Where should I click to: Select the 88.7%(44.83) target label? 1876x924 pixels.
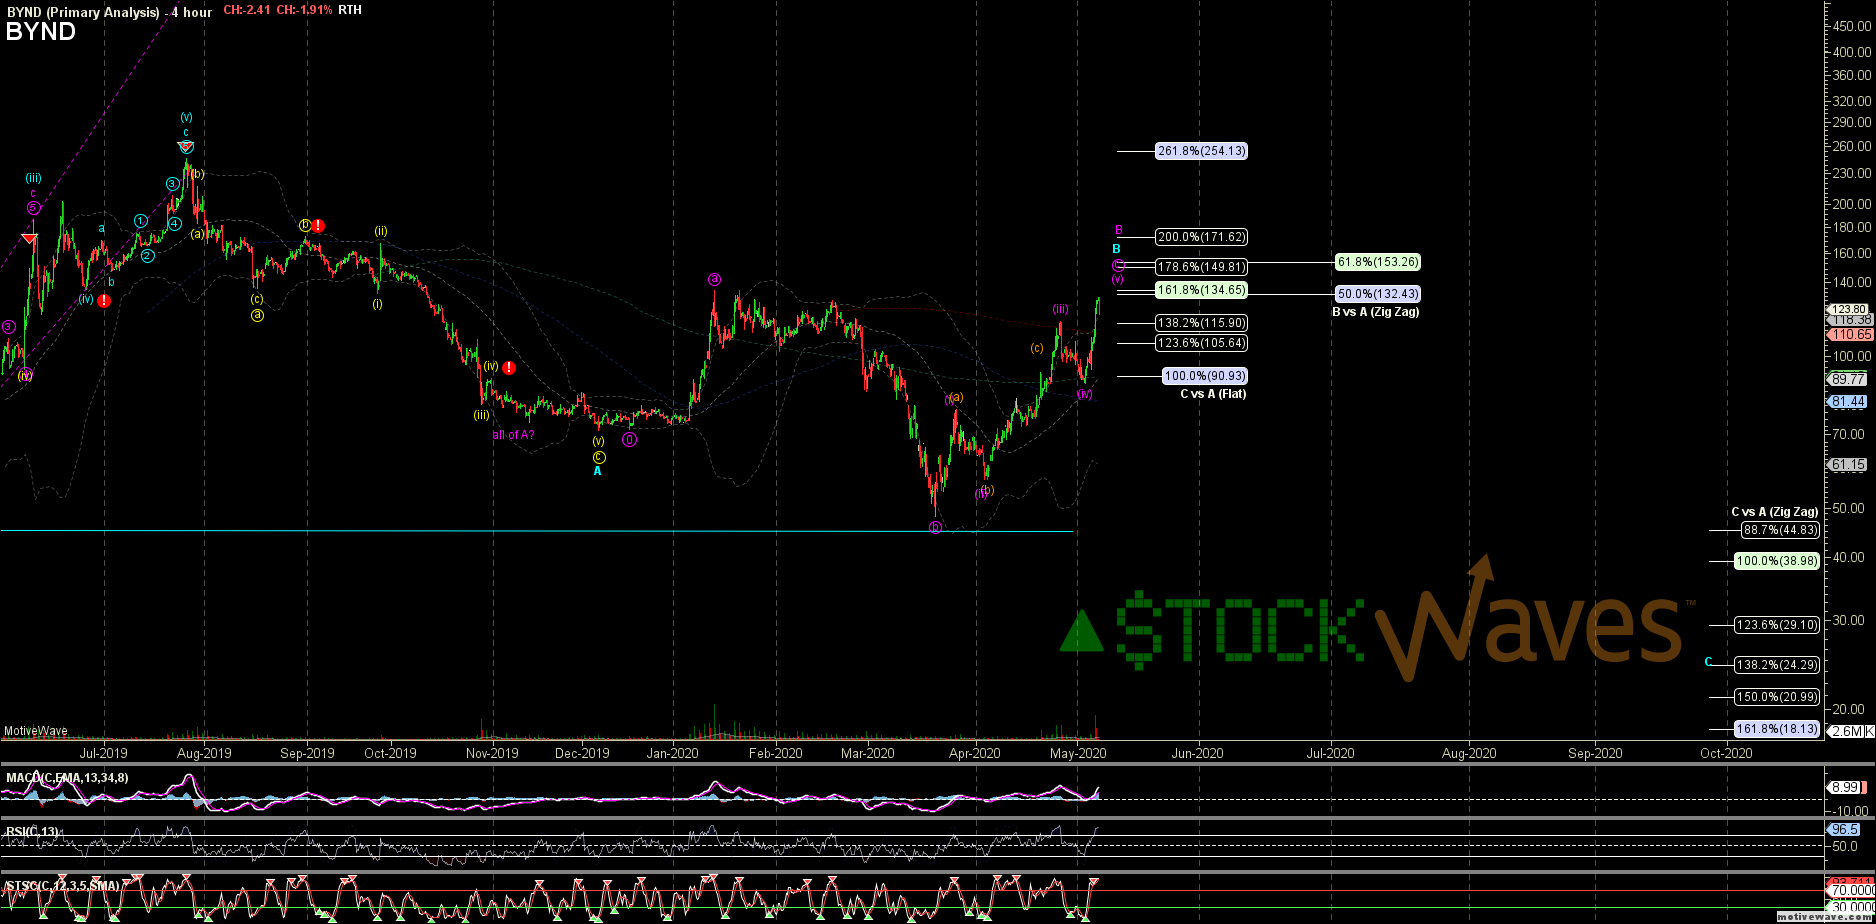click(x=1780, y=530)
